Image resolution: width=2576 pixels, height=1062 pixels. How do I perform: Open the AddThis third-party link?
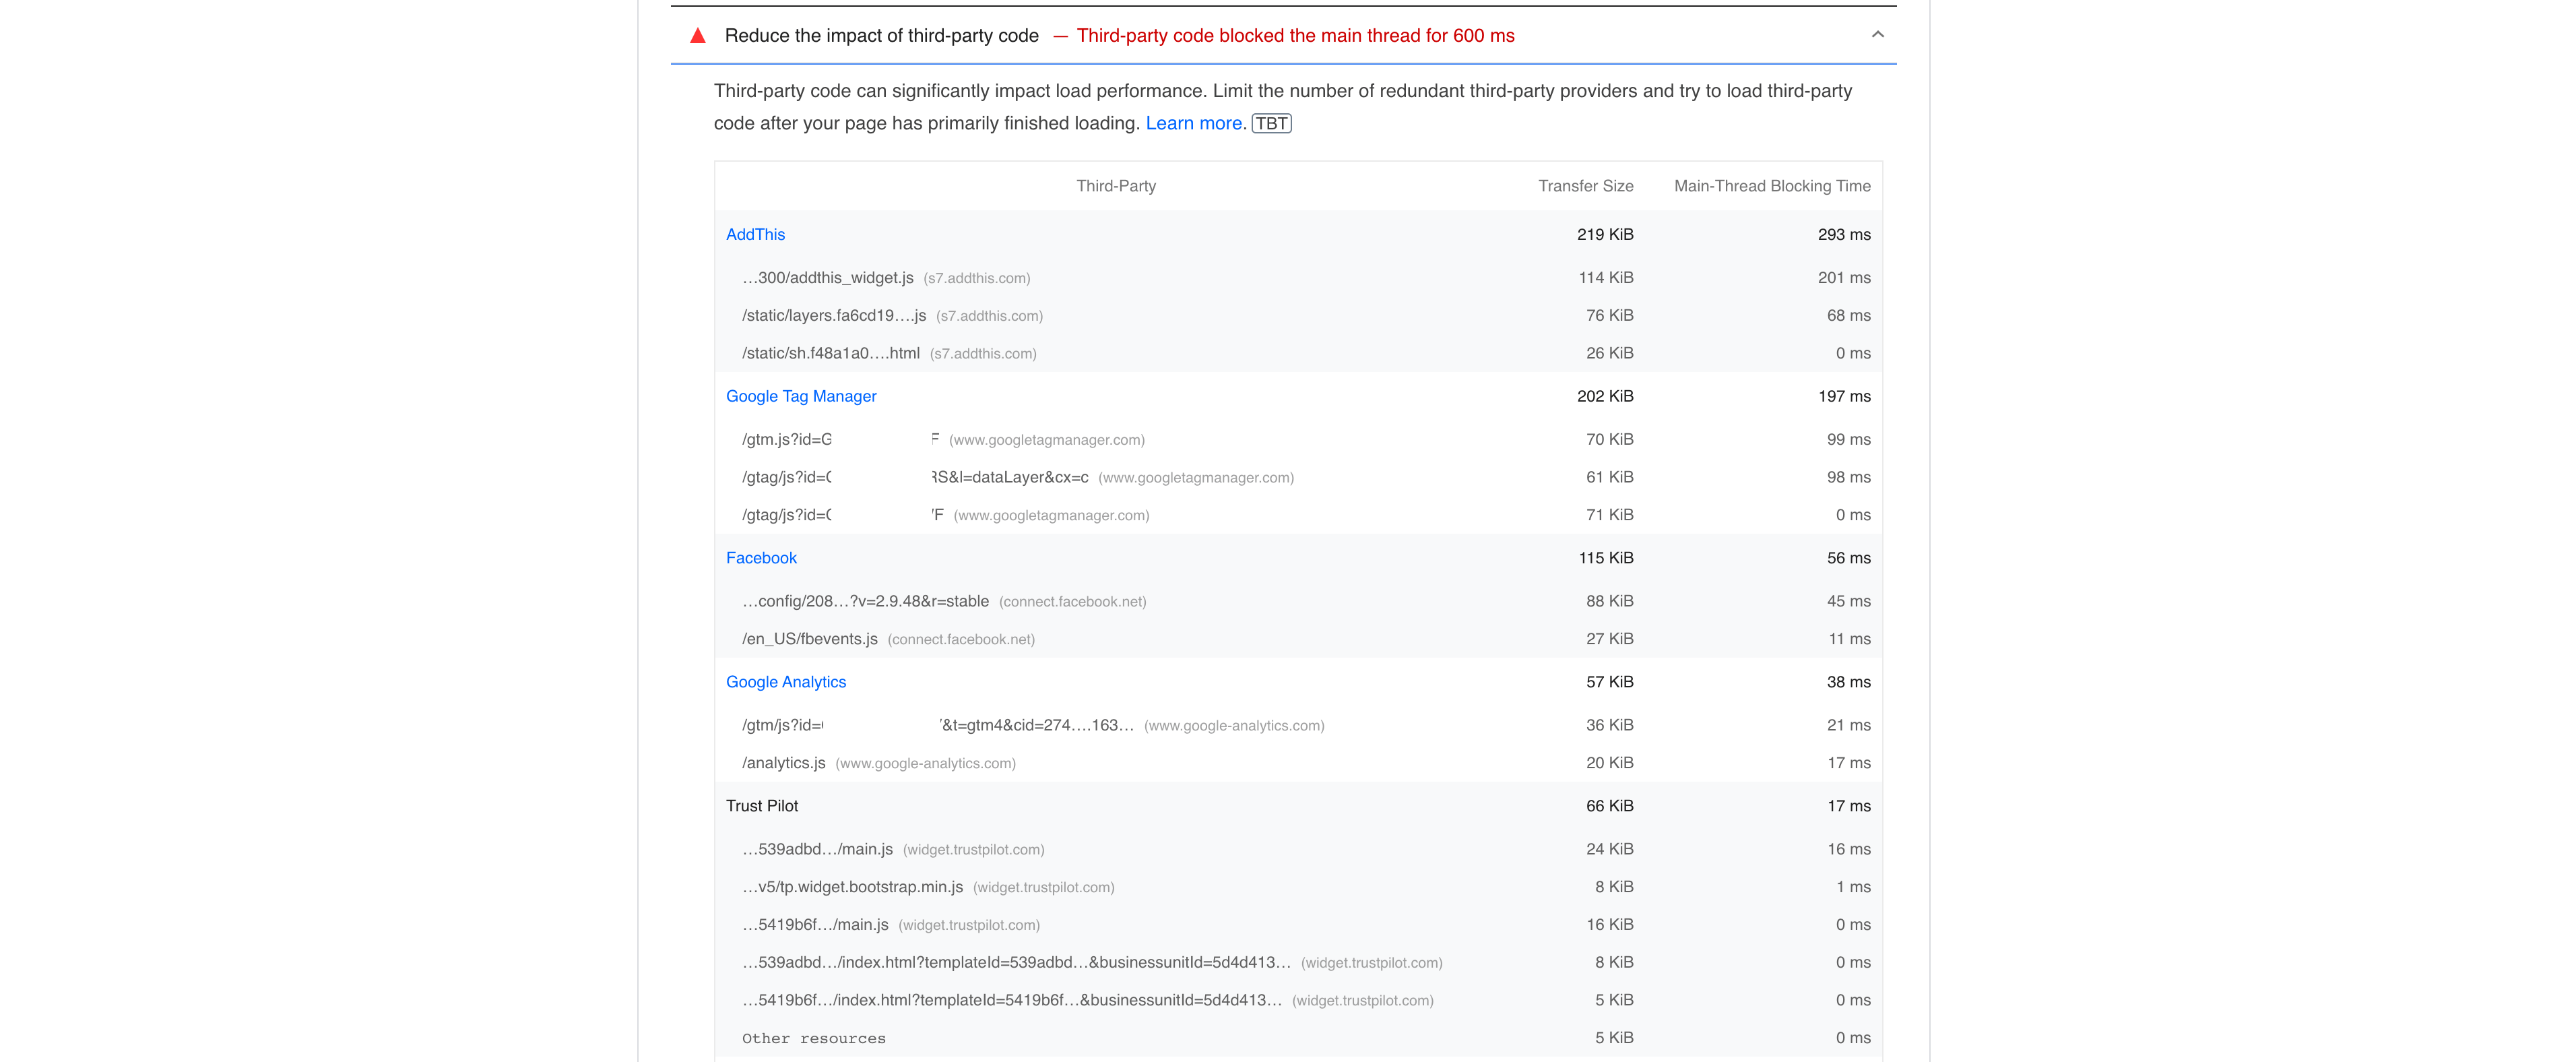[x=755, y=234]
